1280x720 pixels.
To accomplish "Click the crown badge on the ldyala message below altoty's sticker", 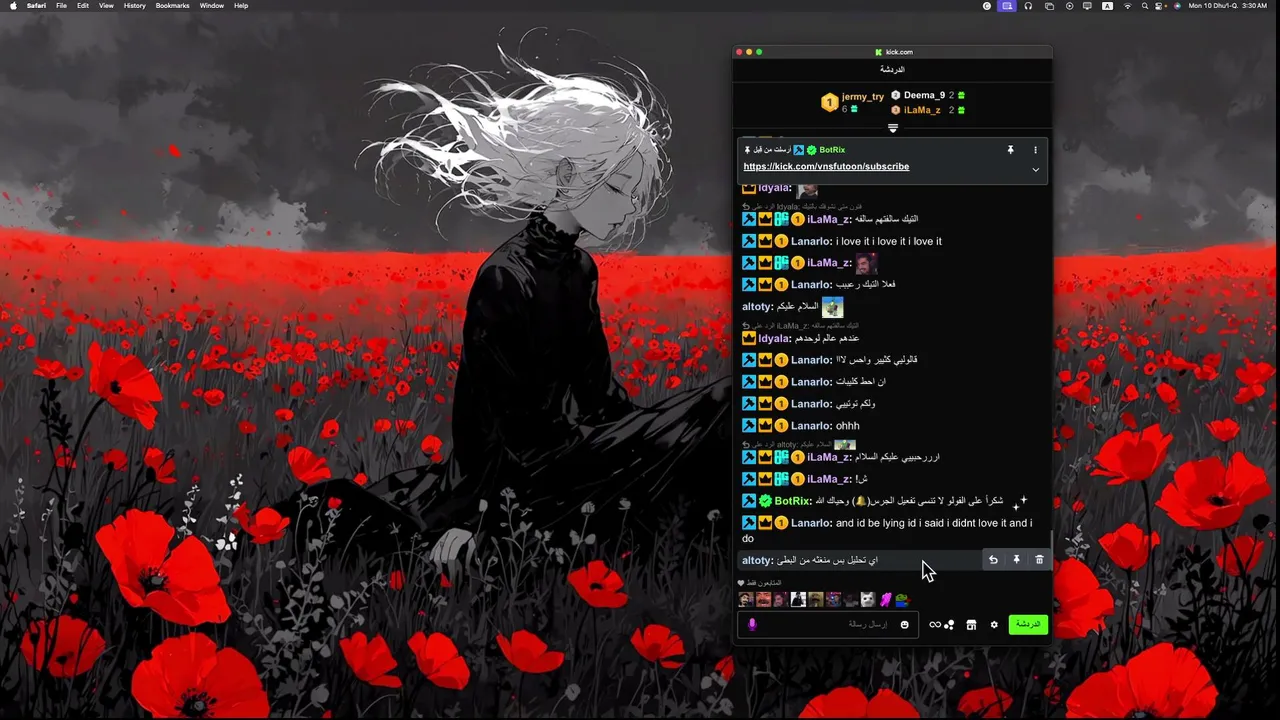I will coord(749,339).
